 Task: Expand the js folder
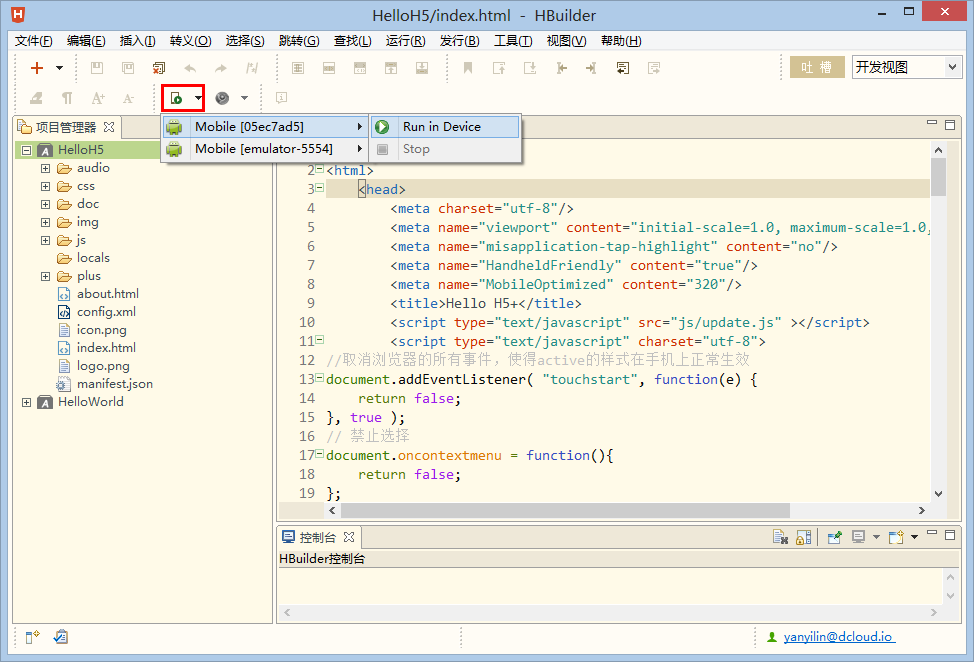click(x=45, y=240)
